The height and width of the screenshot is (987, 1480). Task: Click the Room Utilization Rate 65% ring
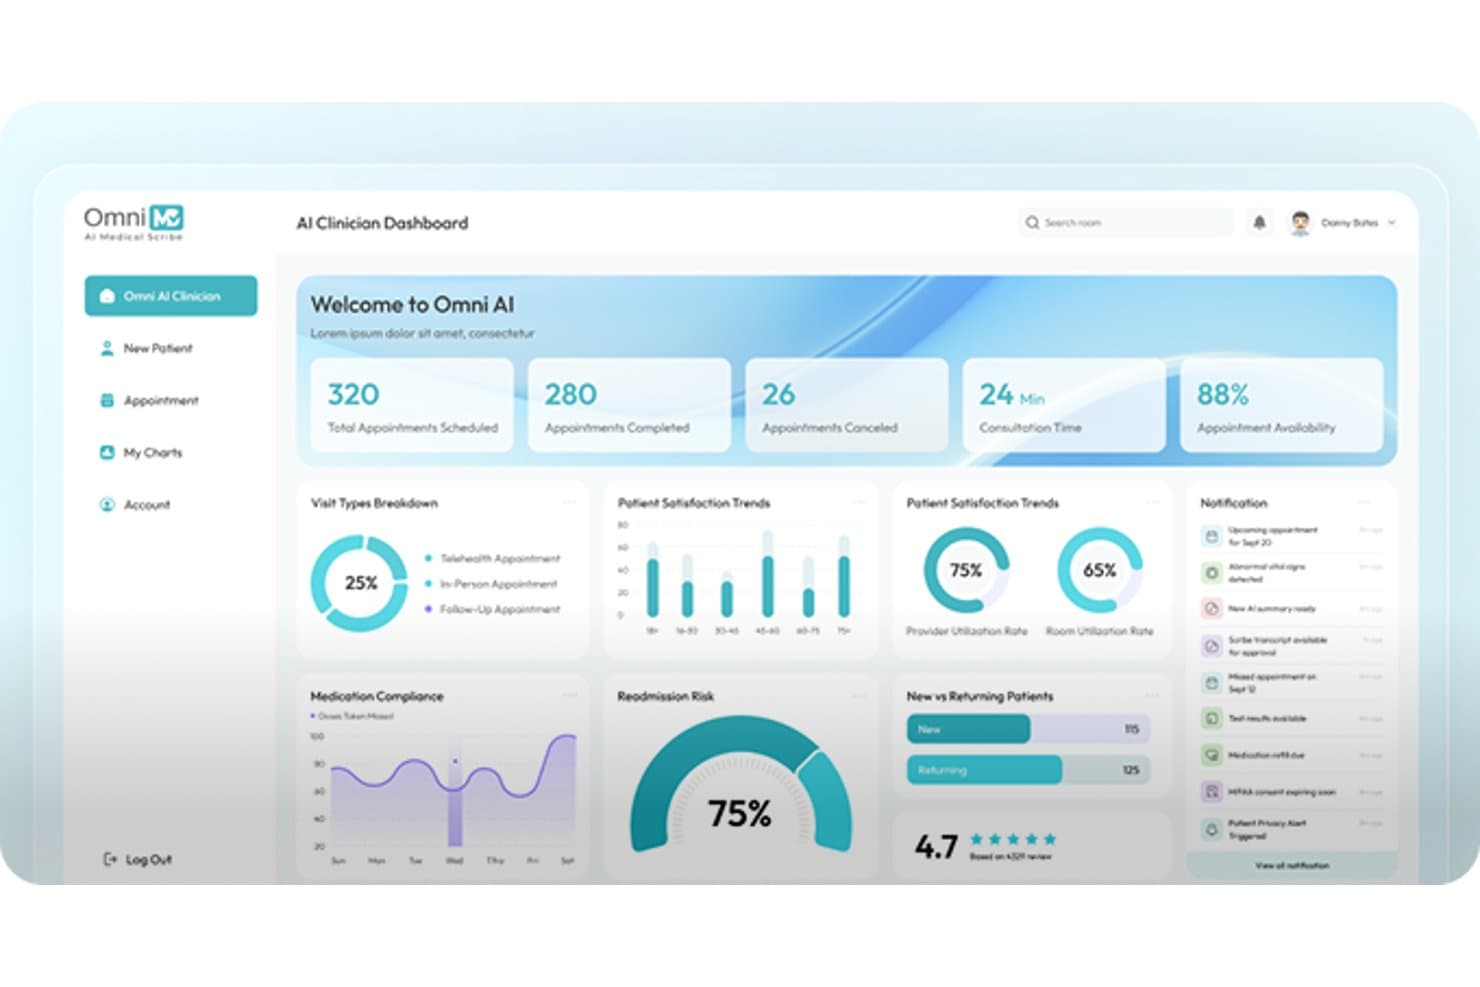click(x=1100, y=571)
